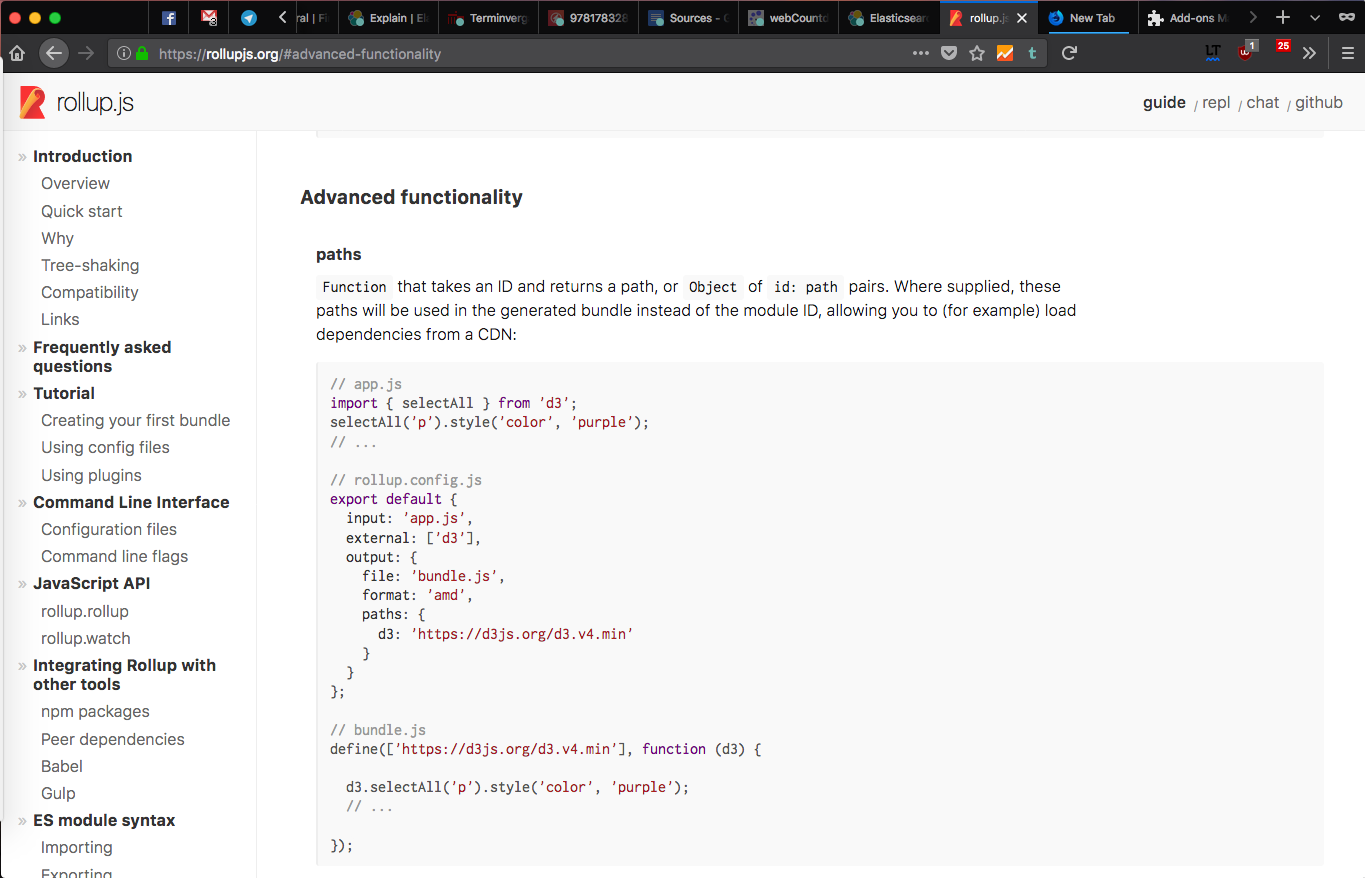Open the LanguageTool extension

click(1213, 53)
